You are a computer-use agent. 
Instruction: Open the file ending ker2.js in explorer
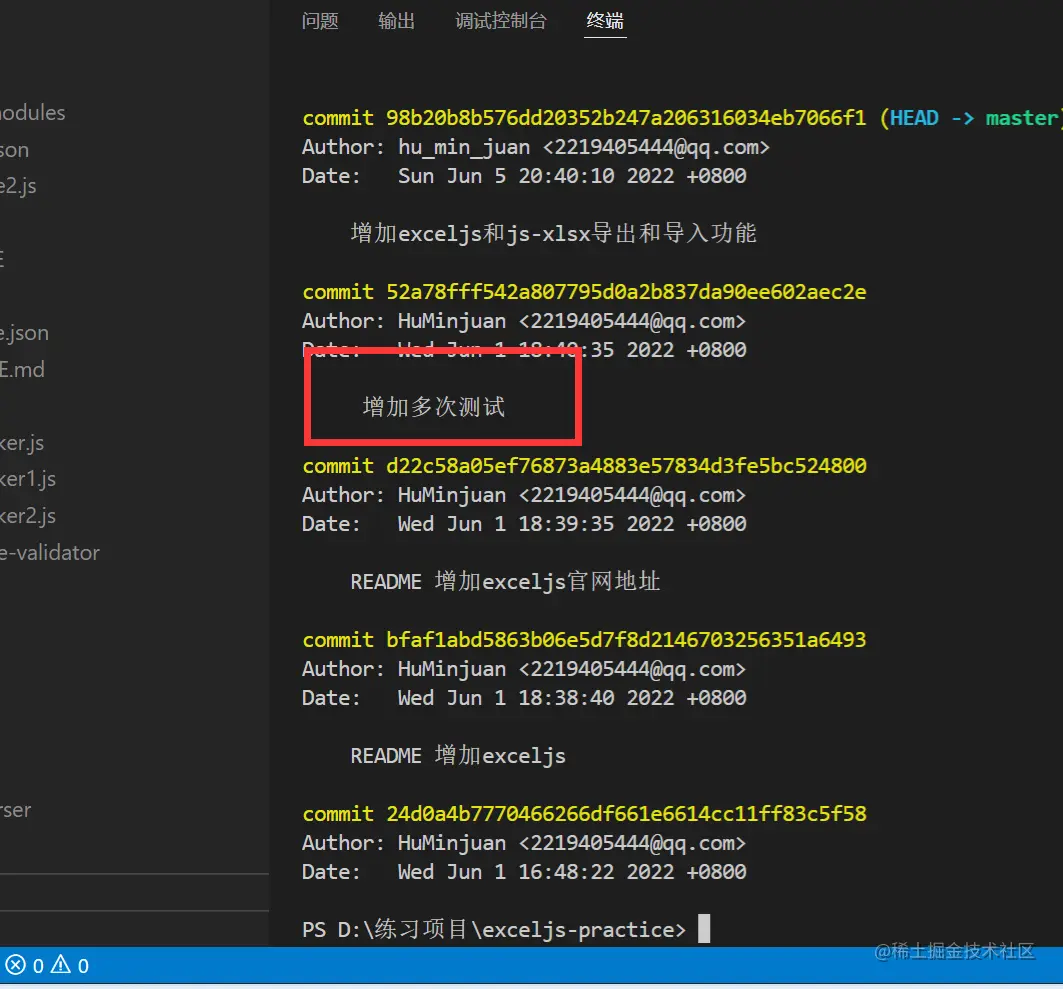coord(28,516)
